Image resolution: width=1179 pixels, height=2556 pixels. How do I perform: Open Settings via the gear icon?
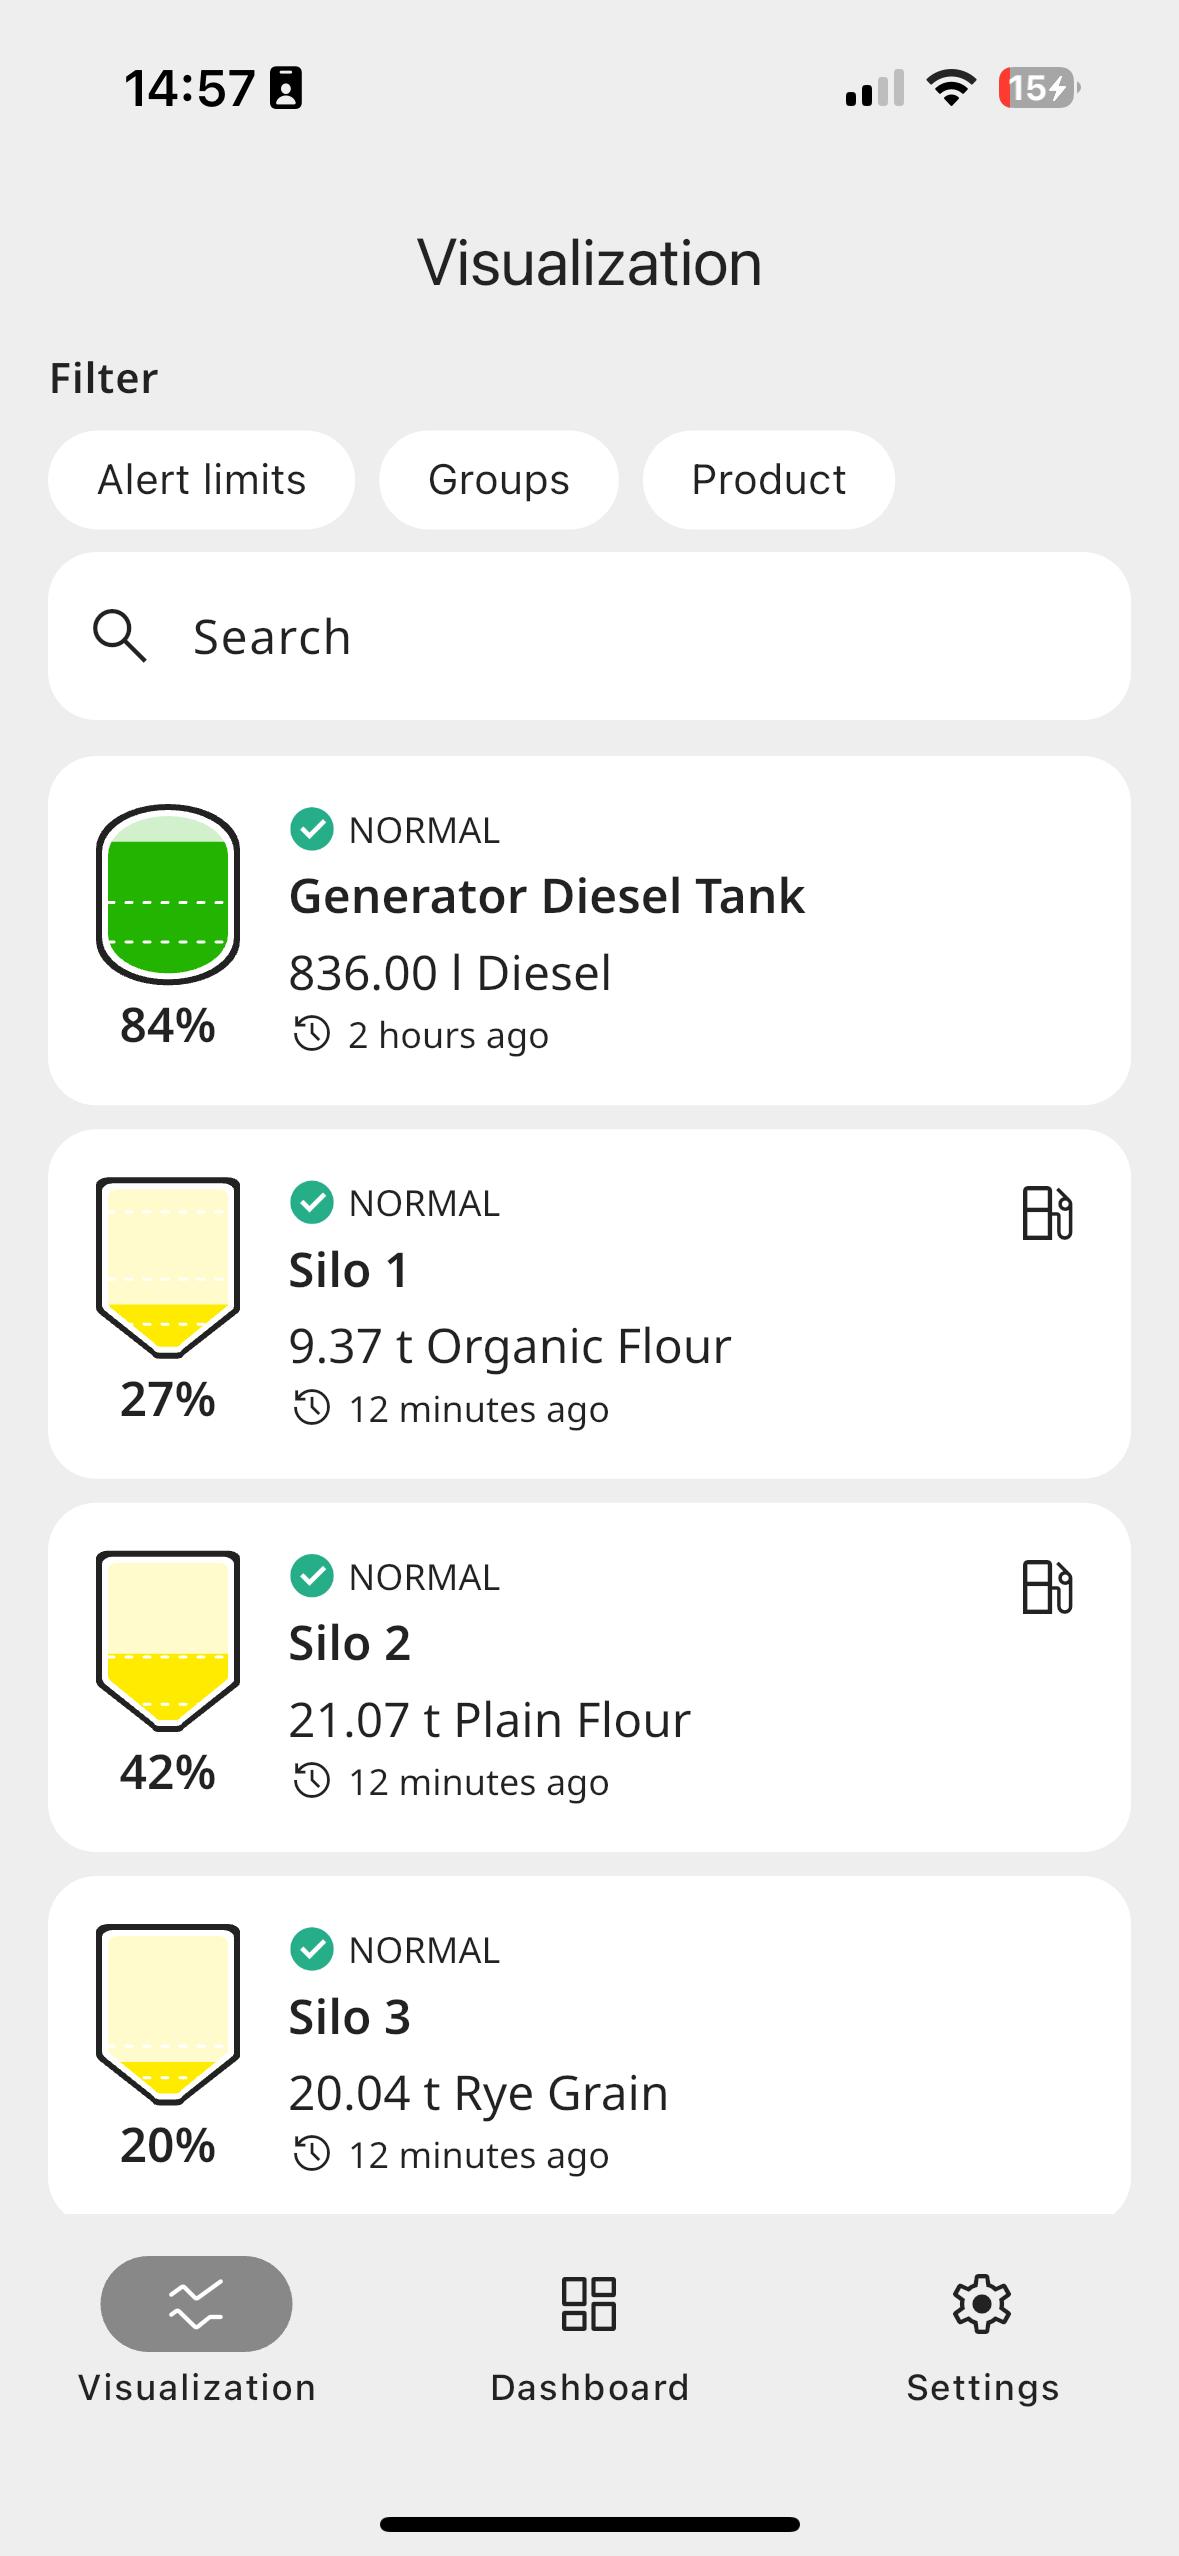(982, 2304)
